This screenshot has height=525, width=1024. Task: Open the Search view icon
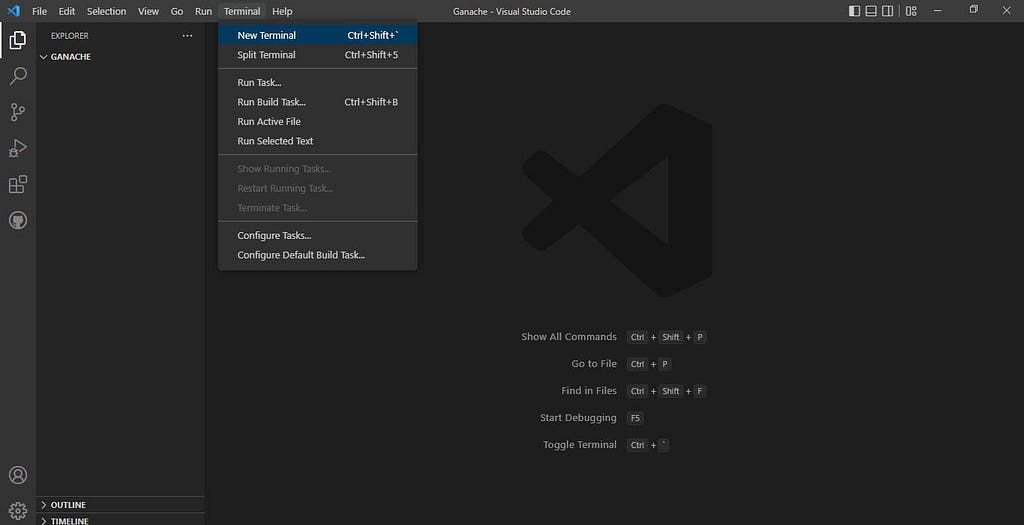click(18, 76)
